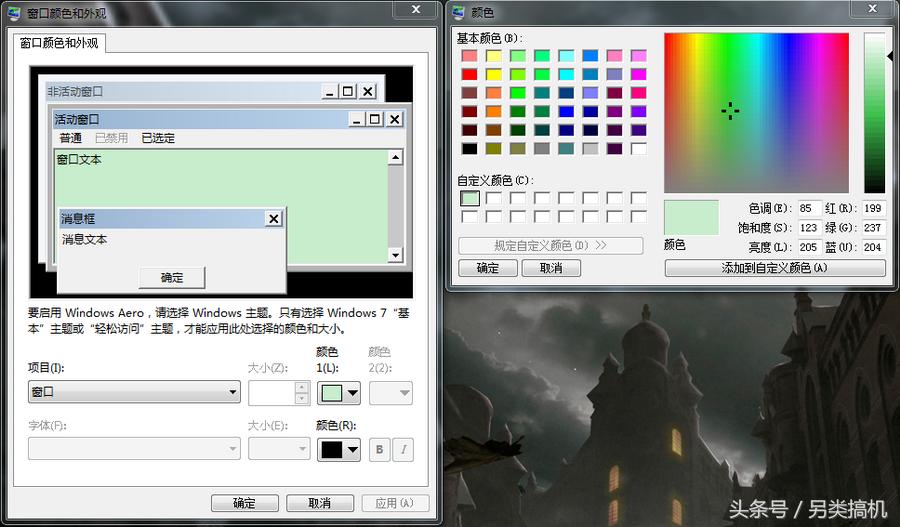Pick the pure red basic color swatch
This screenshot has width=900, height=527.
(469, 74)
